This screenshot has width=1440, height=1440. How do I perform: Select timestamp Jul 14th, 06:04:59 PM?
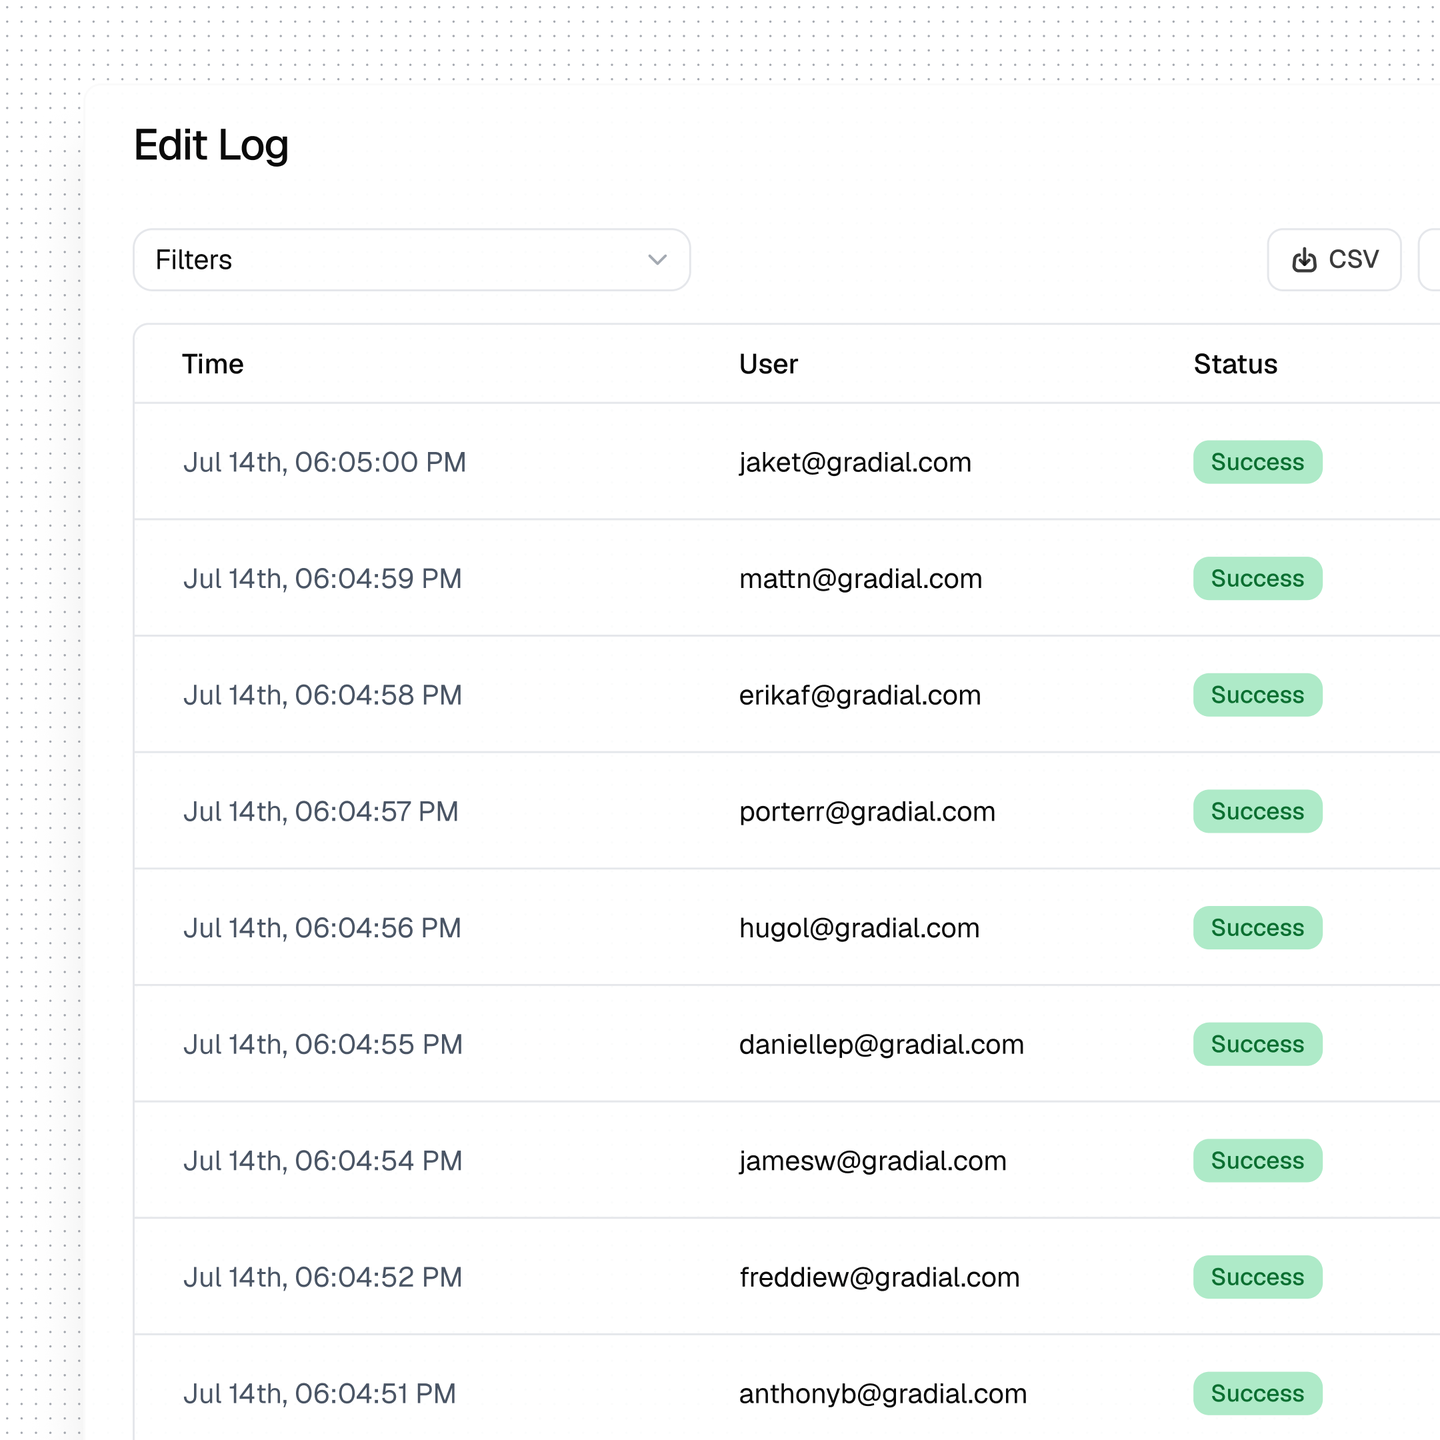(x=322, y=579)
